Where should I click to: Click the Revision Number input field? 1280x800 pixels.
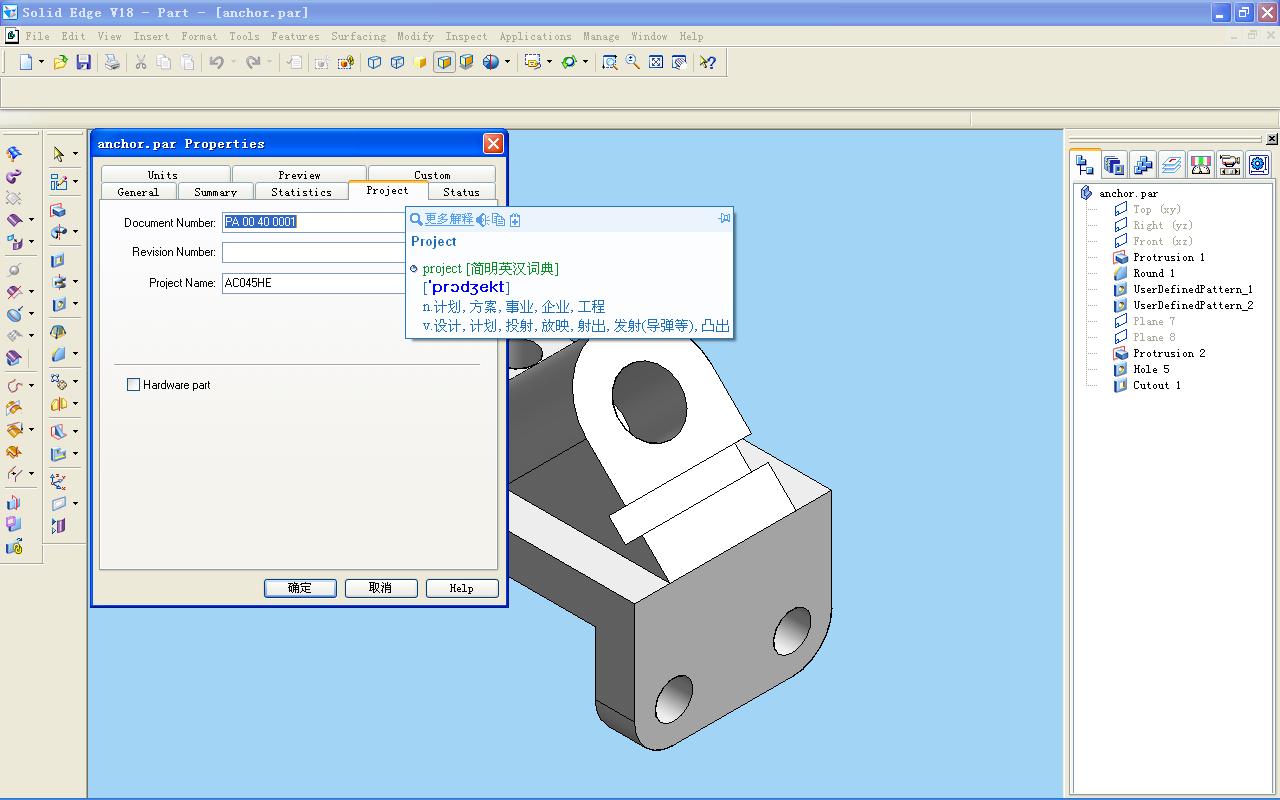pos(314,252)
